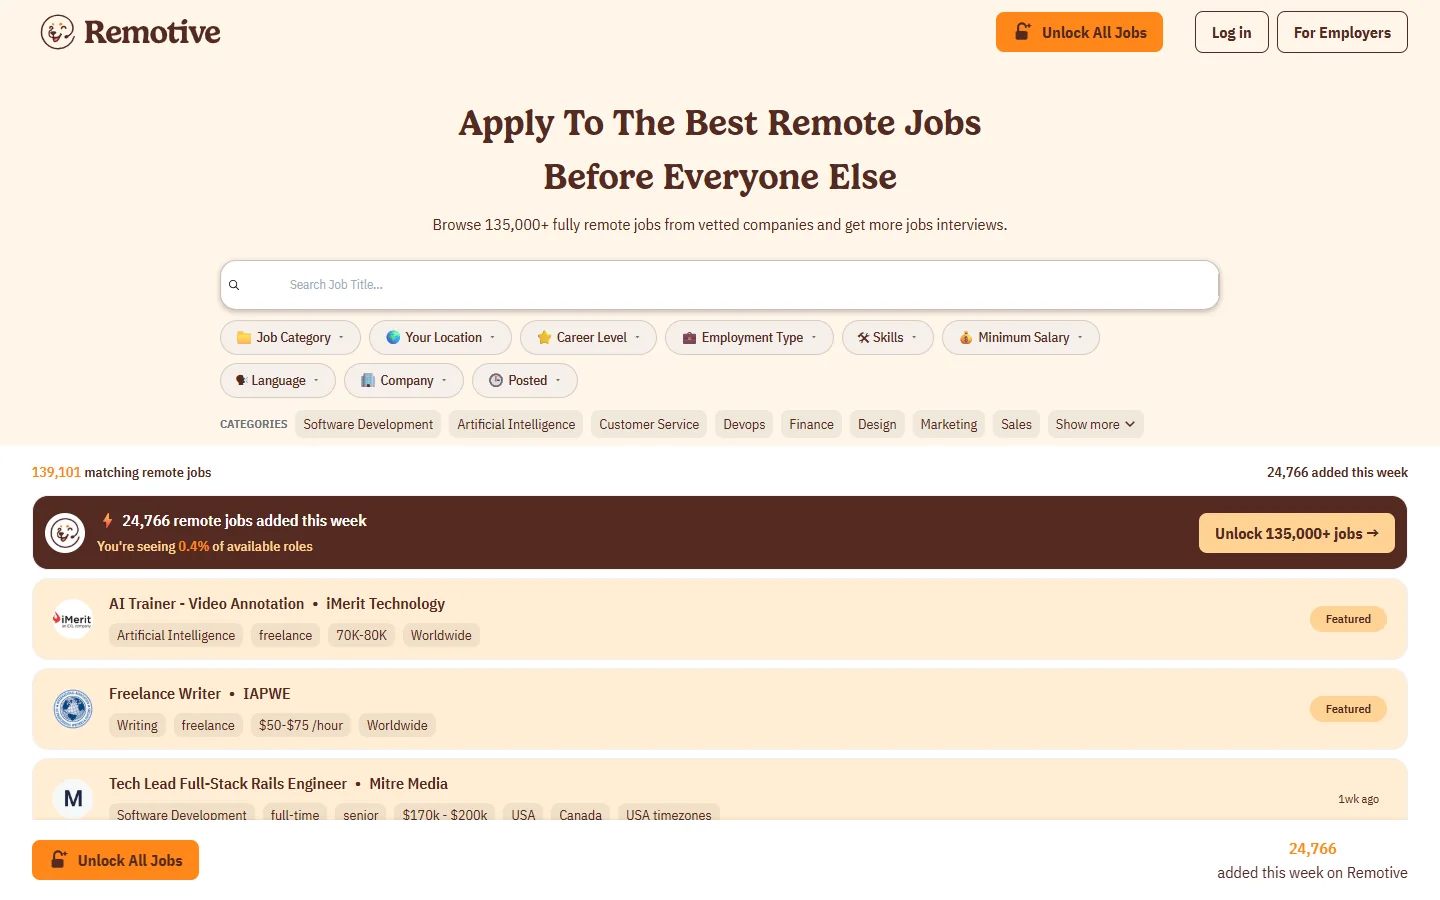Screen dimensions: 1440x900
Task: Click the iMerit company logo
Action: [x=73, y=619]
